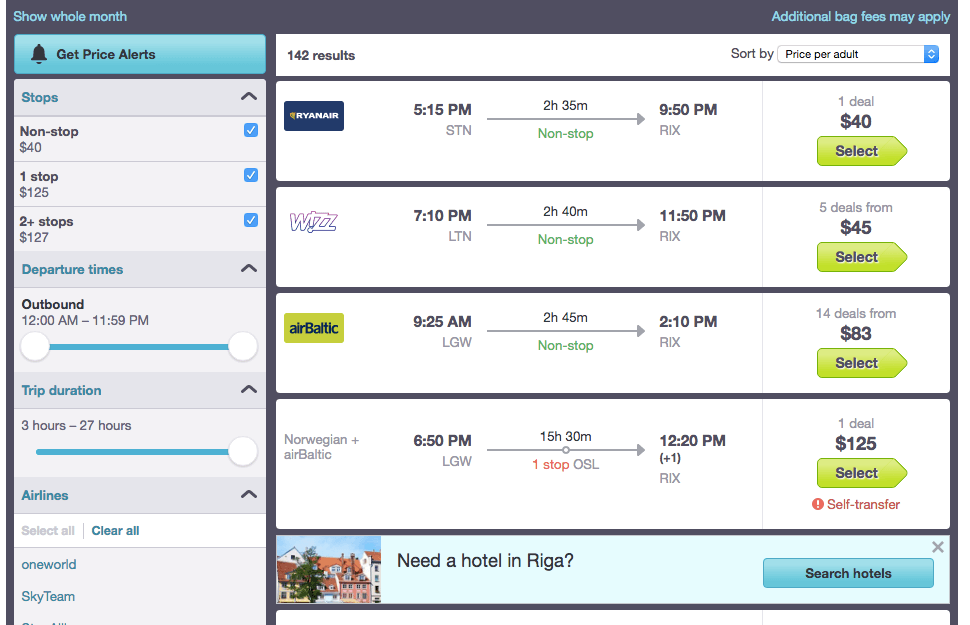Open the Show whole month link
The image size is (970, 625).
coord(70,17)
